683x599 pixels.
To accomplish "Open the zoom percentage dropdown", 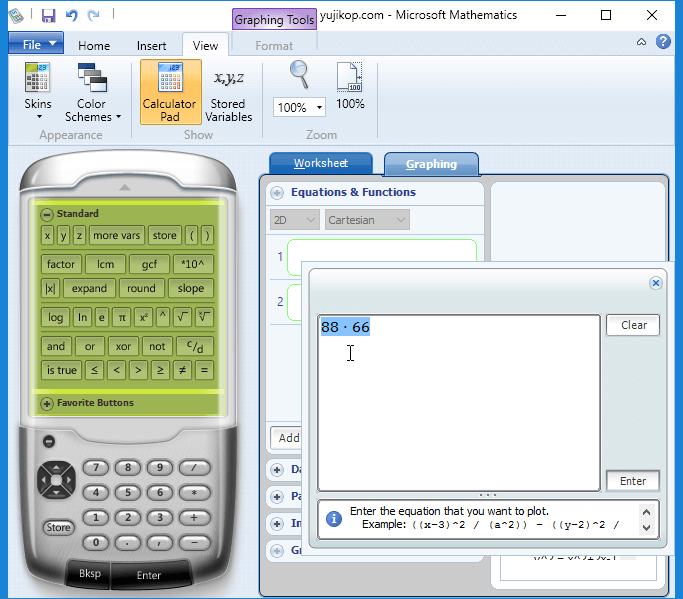I will [x=319, y=108].
